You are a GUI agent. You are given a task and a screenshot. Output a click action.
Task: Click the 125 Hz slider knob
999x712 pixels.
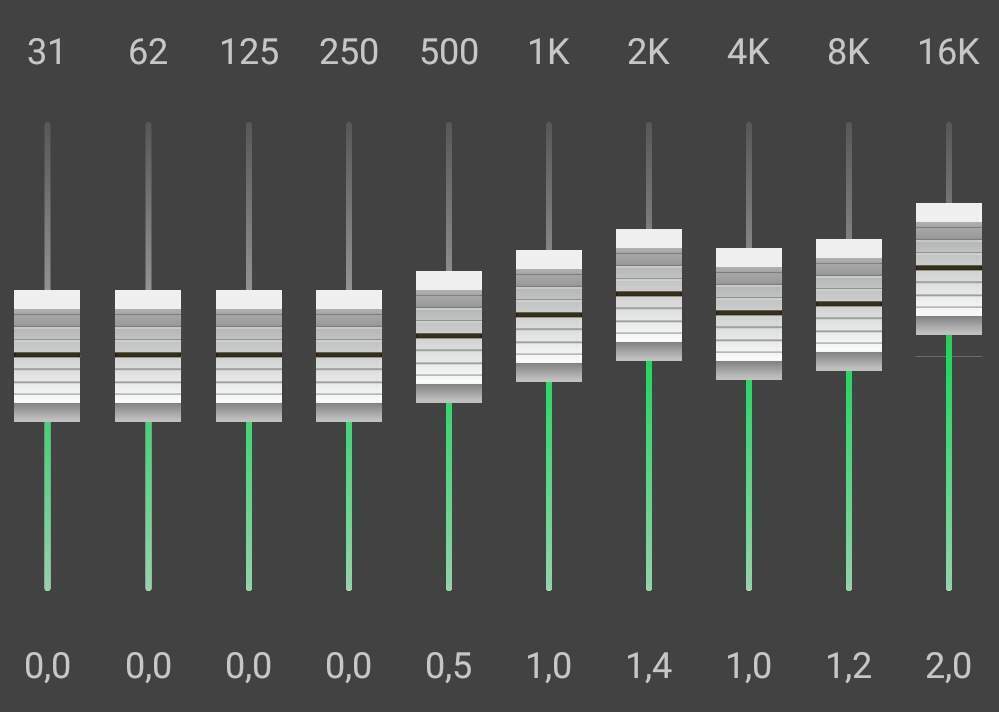[x=249, y=355]
